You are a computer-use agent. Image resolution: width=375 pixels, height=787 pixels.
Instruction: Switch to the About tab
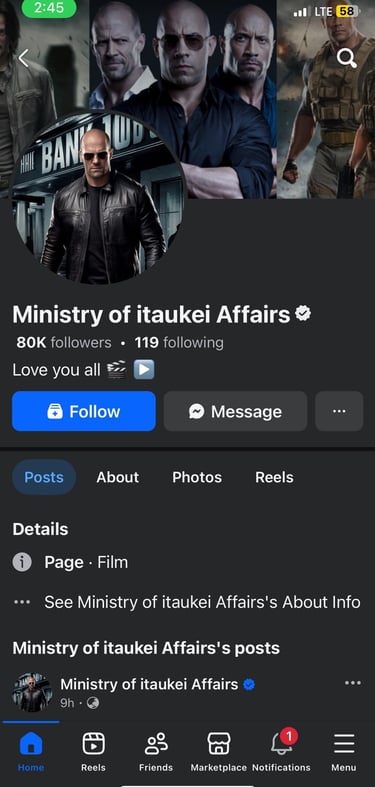tap(117, 477)
